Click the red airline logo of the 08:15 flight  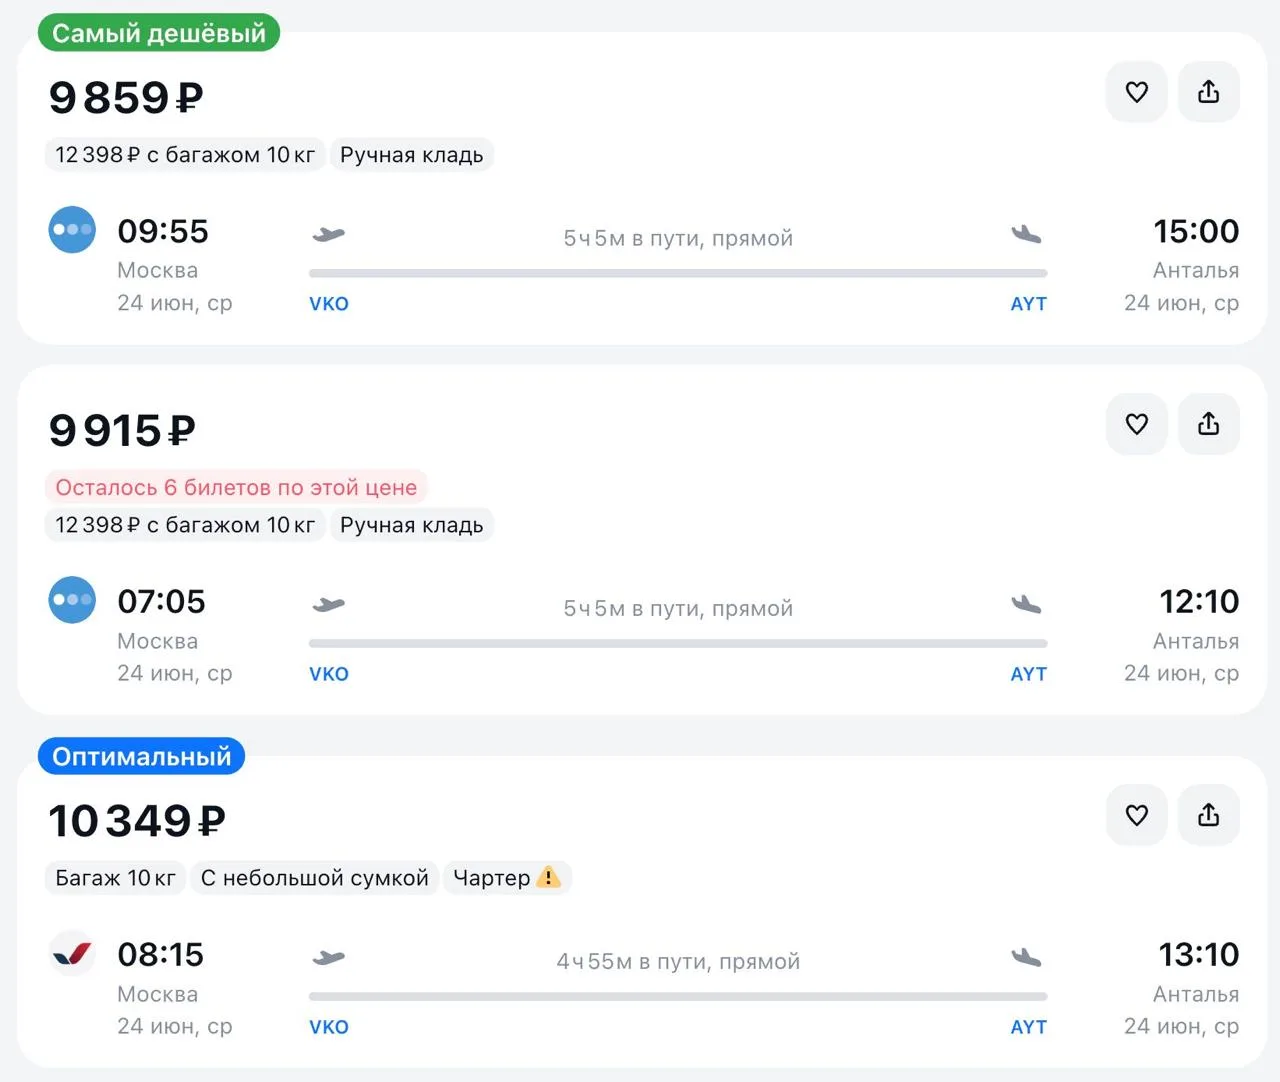(72, 952)
